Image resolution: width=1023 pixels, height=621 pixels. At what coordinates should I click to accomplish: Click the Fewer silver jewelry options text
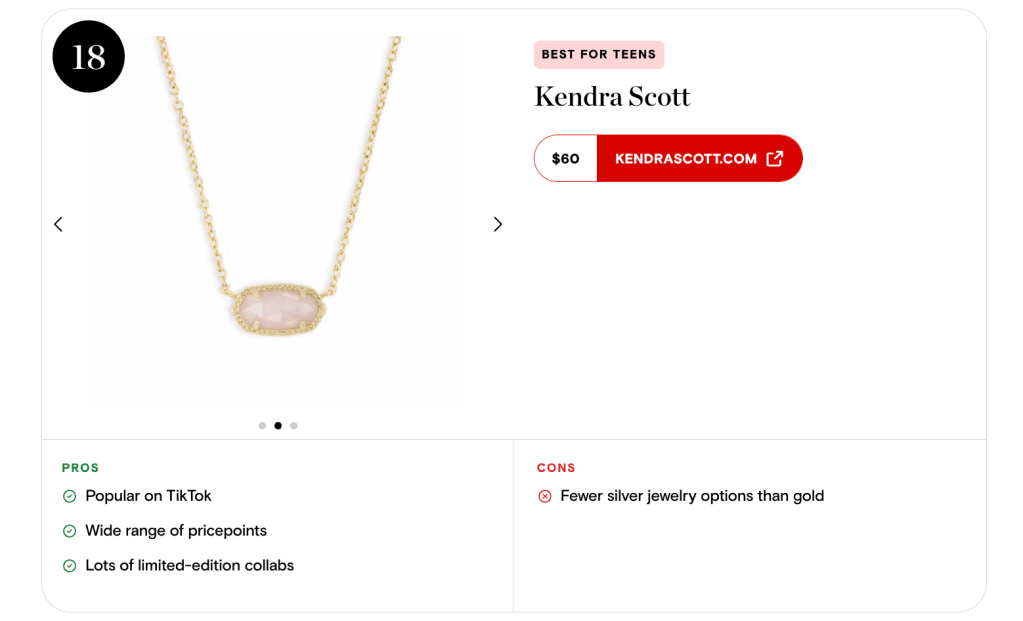[692, 496]
